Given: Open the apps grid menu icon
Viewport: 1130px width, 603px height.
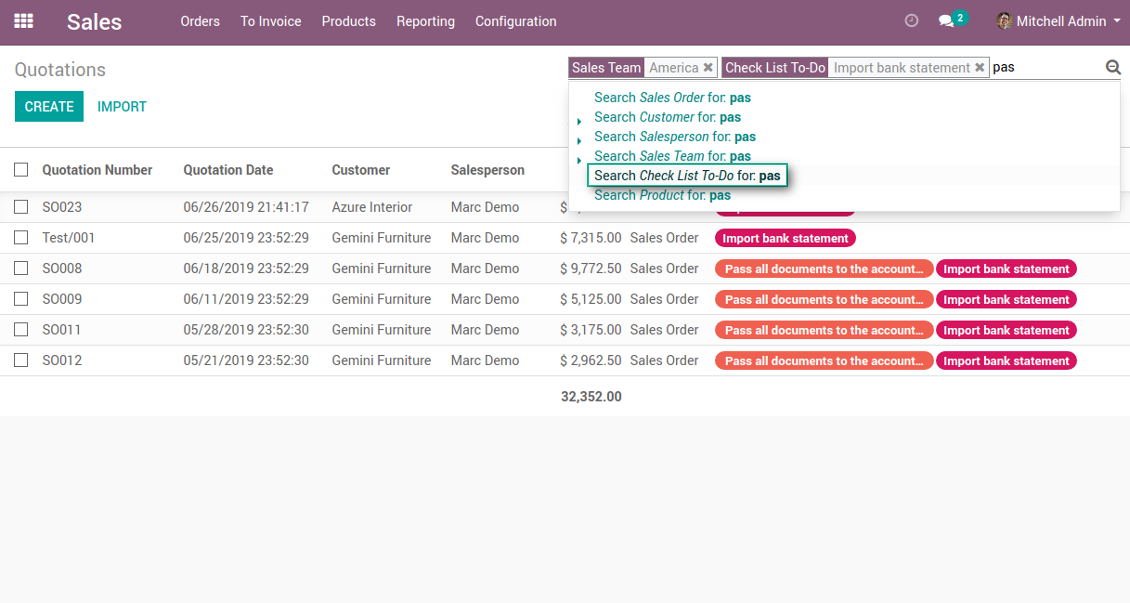Looking at the screenshot, I should [24, 21].
